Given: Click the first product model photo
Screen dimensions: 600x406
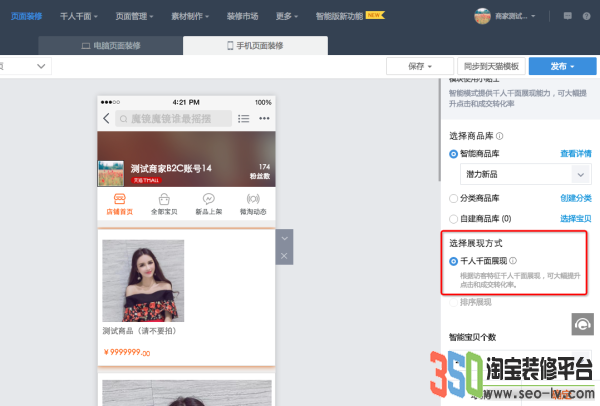Looking at the screenshot, I should (x=143, y=281).
